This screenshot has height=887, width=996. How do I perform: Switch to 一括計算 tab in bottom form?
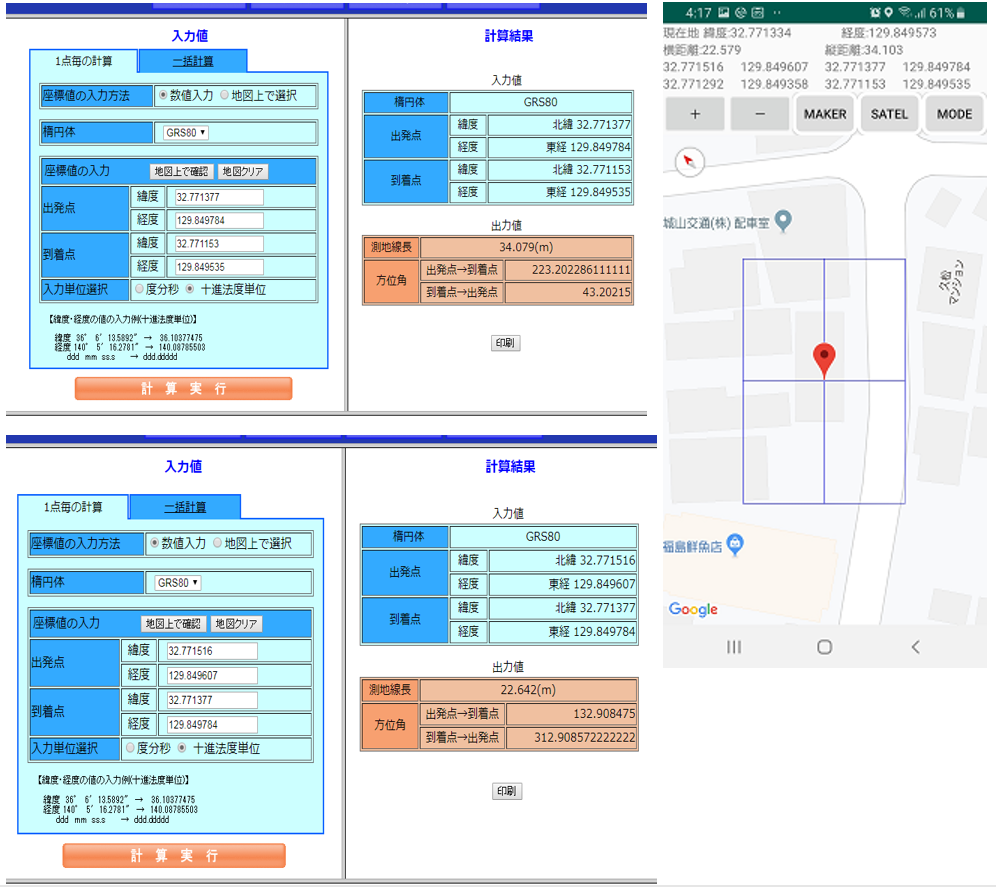pyautogui.click(x=185, y=507)
